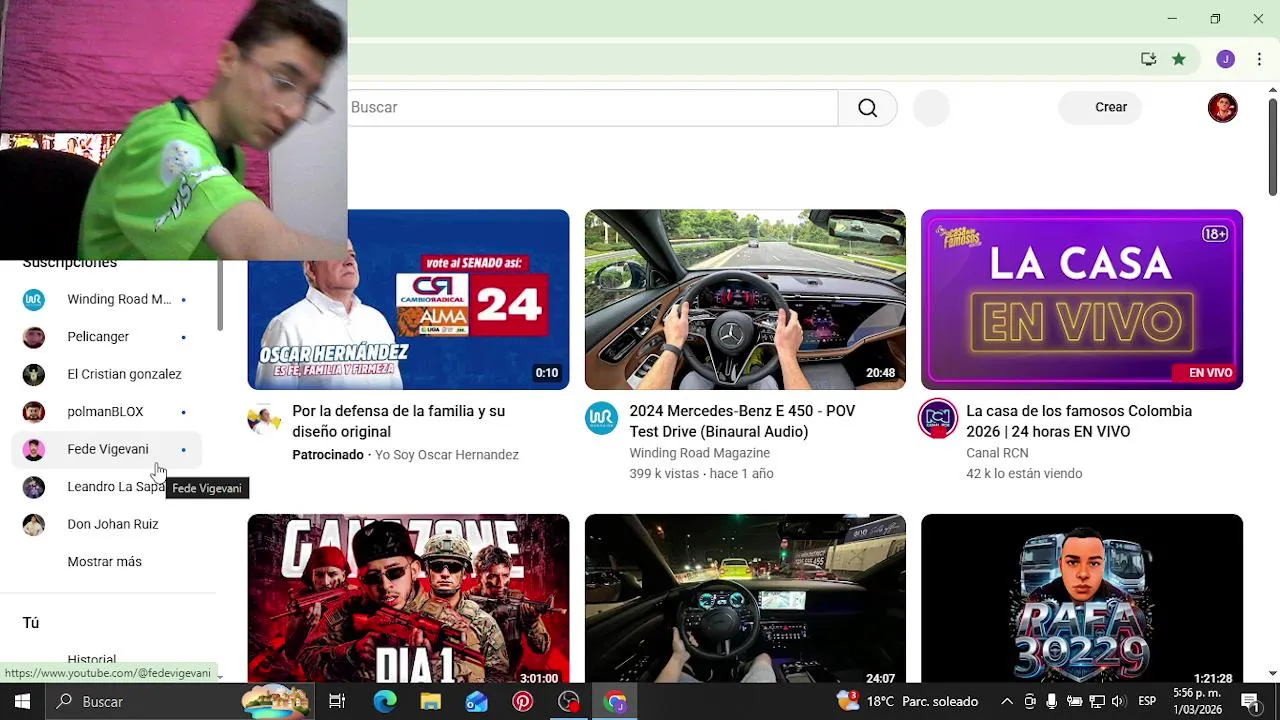Open polmanBLOX channel avatar in sidebar
Image resolution: width=1280 pixels, height=720 pixels.
tap(34, 412)
